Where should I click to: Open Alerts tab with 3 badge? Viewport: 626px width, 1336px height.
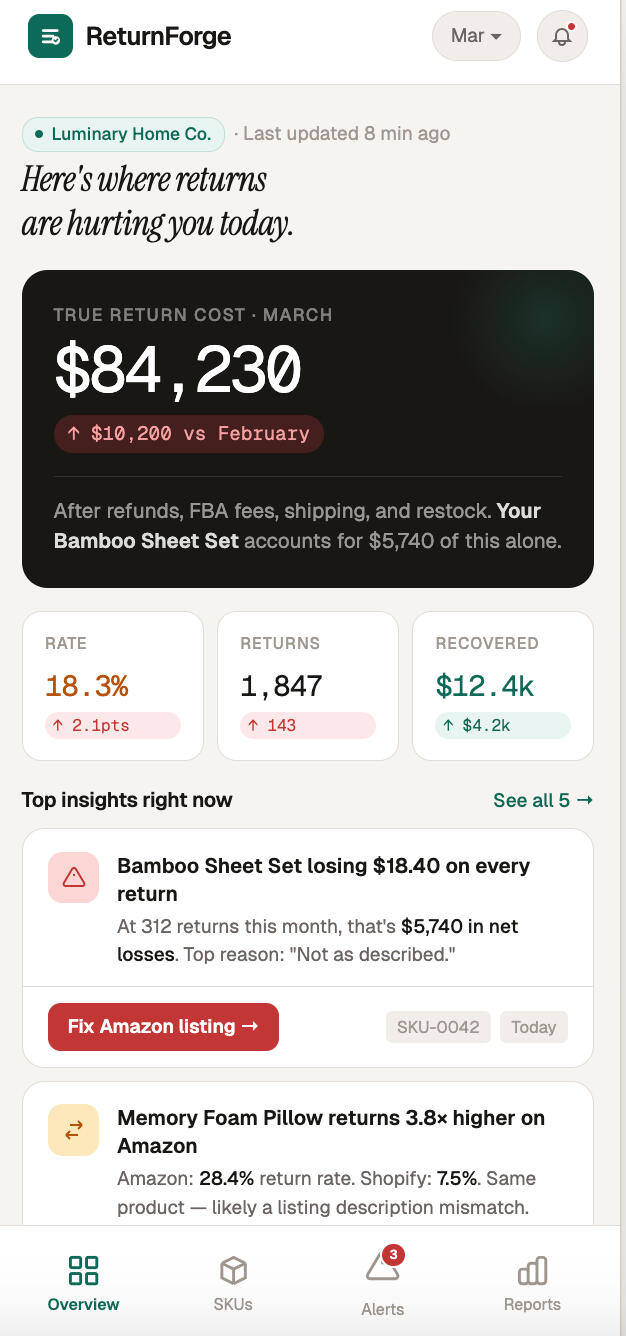tap(383, 1283)
